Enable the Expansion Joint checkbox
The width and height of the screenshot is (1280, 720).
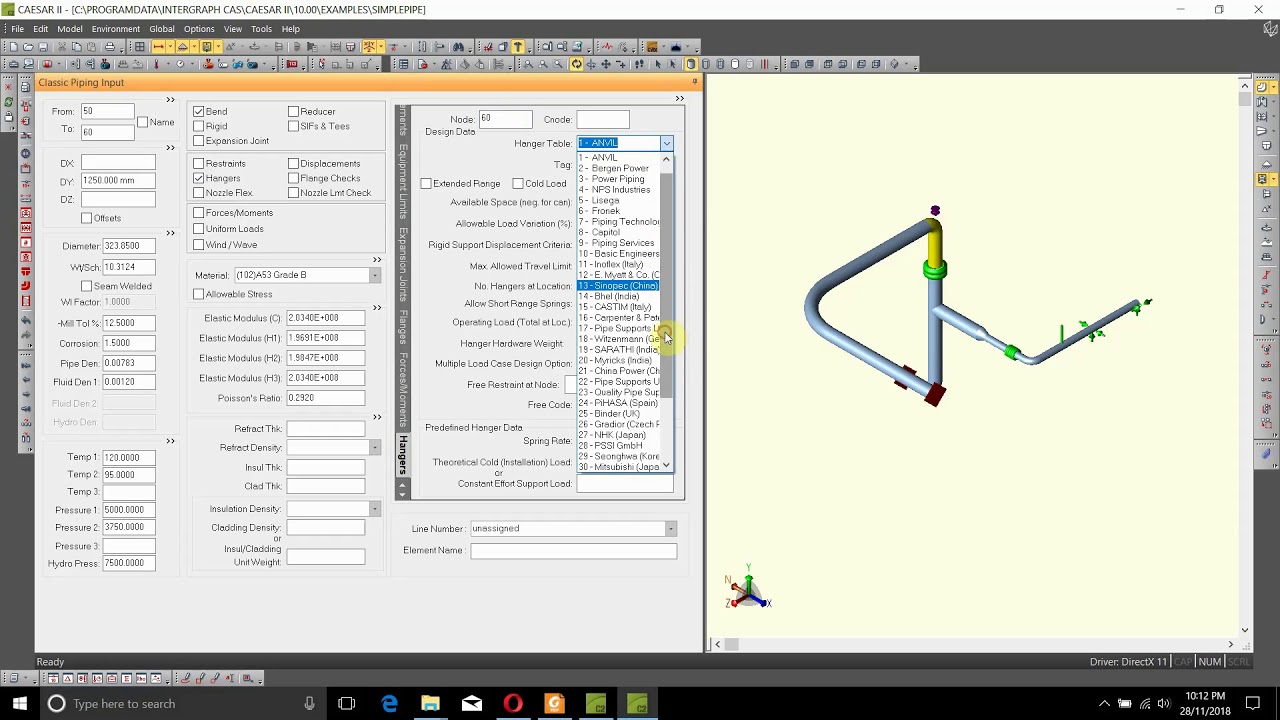[x=199, y=141]
